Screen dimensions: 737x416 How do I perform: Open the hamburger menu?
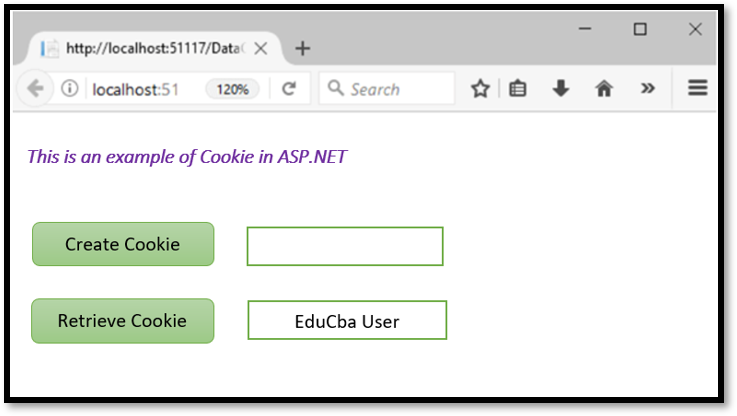698,89
